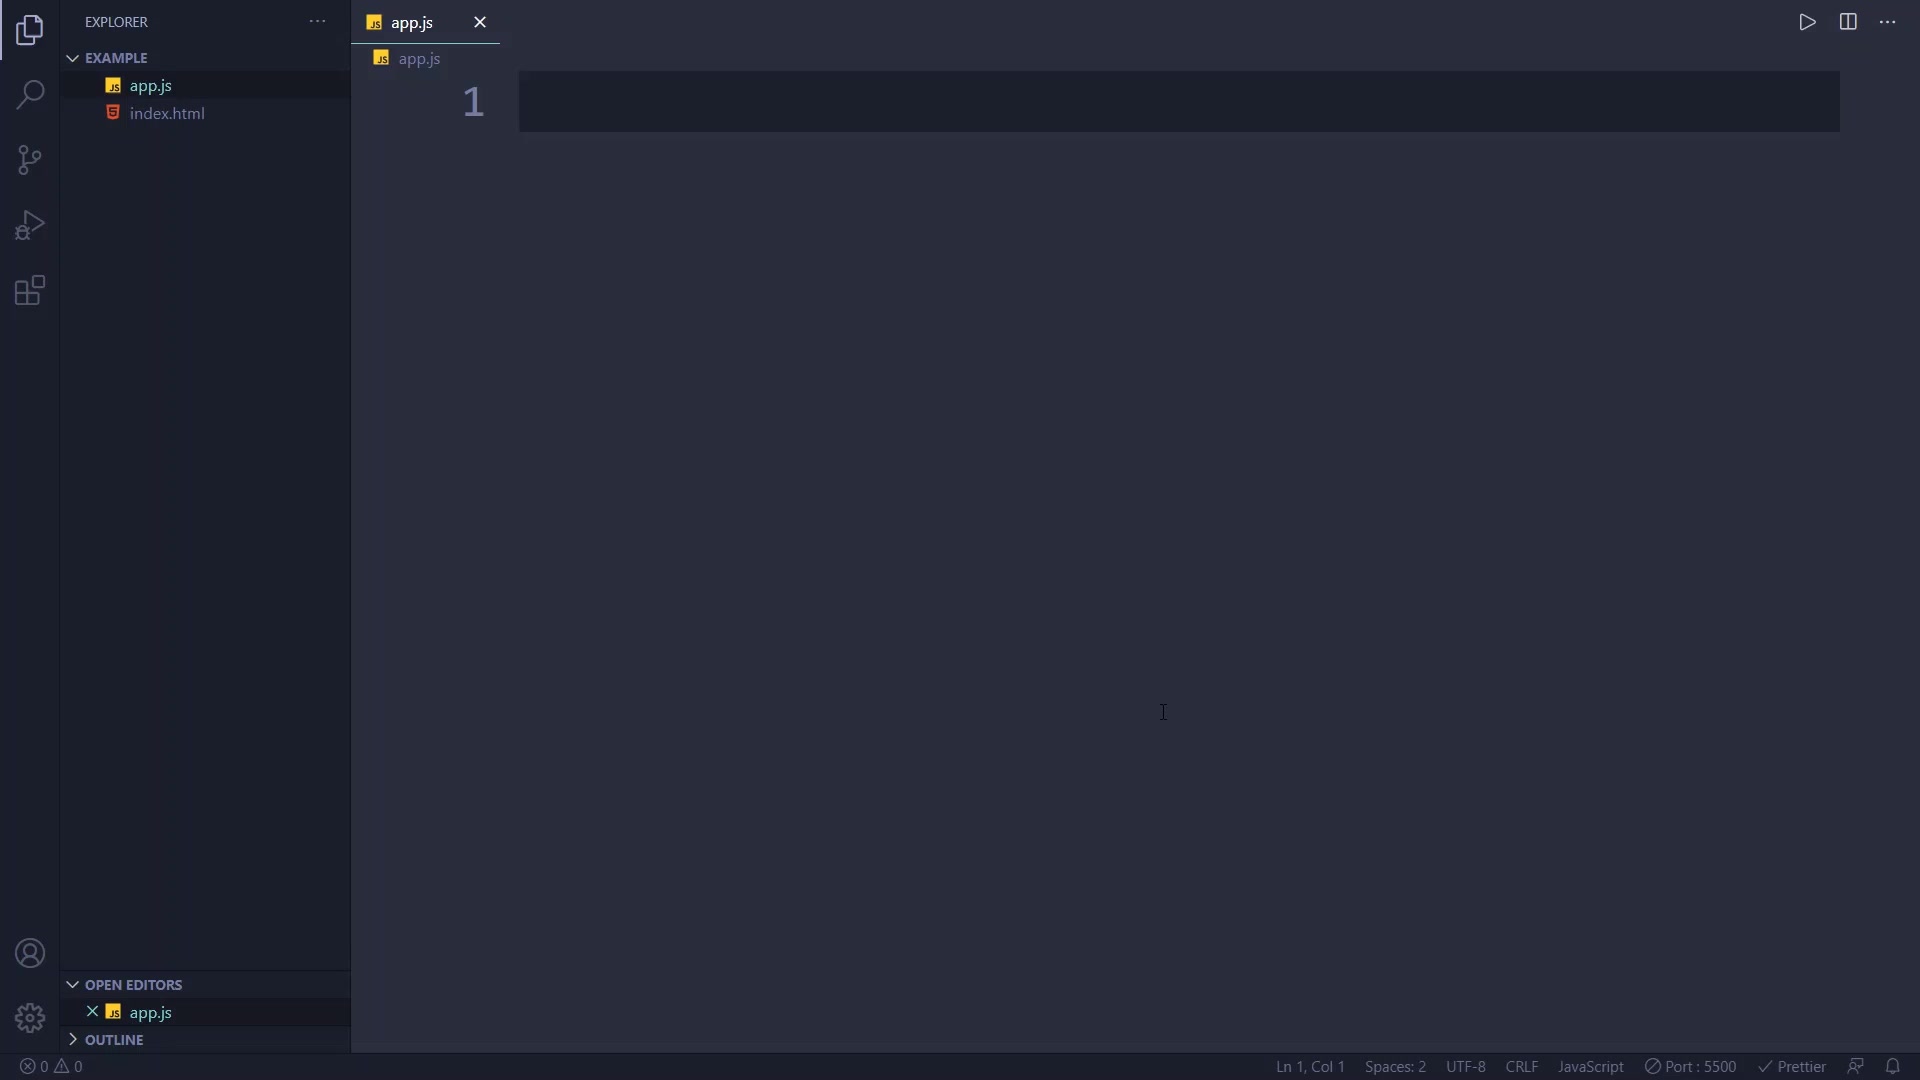Collapse the OPEN EDITORS section
Screen dimensions: 1920x1080
click(x=72, y=984)
